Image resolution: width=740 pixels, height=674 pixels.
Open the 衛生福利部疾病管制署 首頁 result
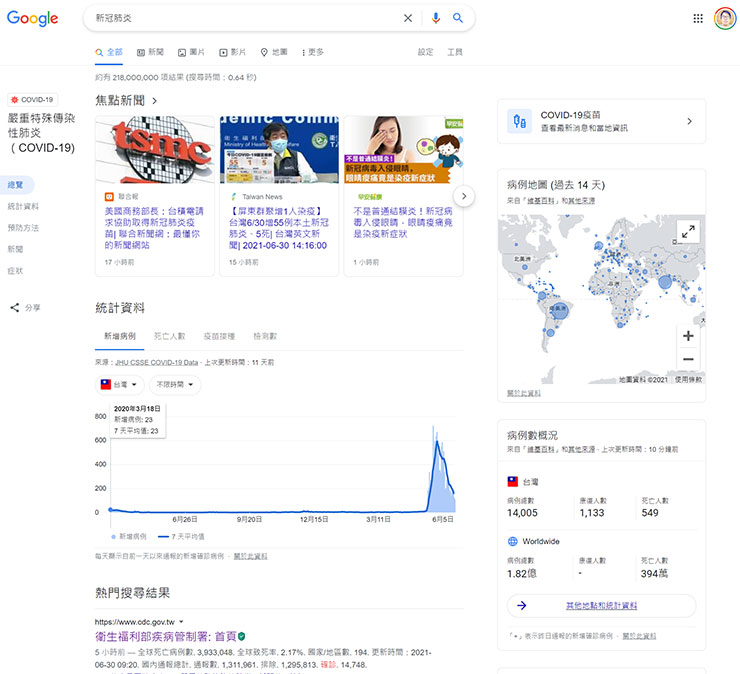(165, 636)
